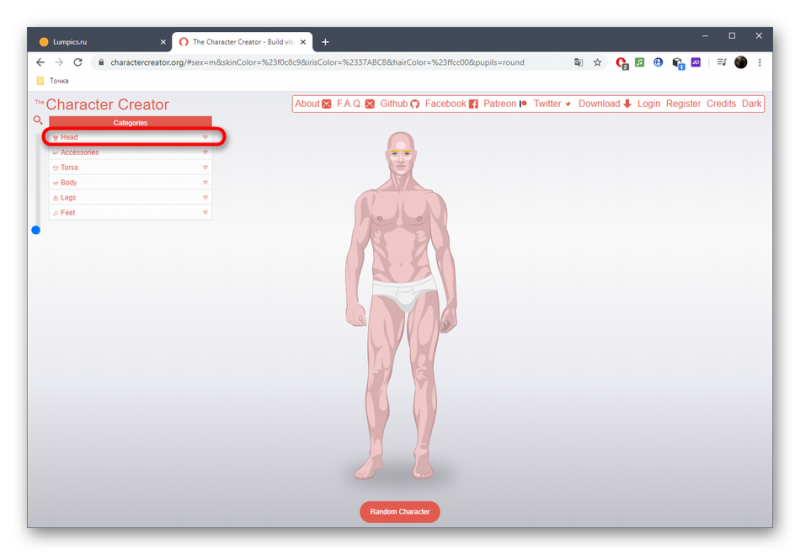Click the Download link
Image resolution: width=800 pixels, height=555 pixels.
[605, 104]
